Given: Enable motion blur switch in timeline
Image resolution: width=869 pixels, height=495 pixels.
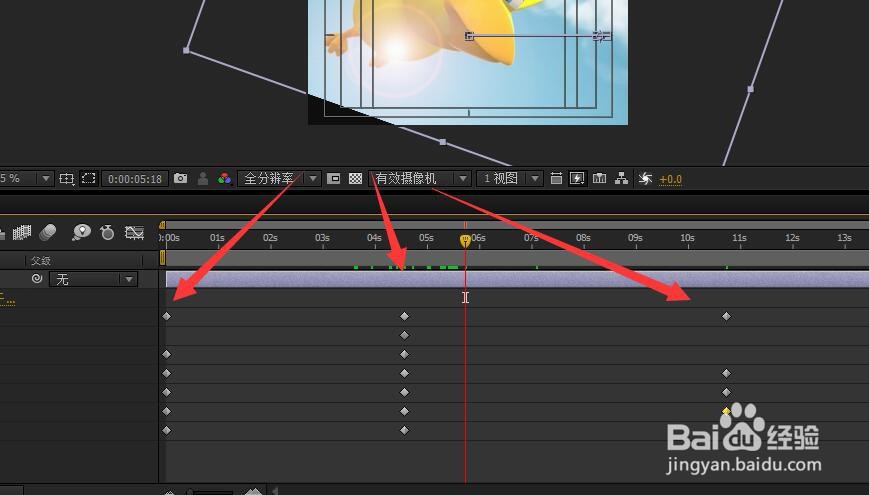Looking at the screenshot, I should (48, 232).
